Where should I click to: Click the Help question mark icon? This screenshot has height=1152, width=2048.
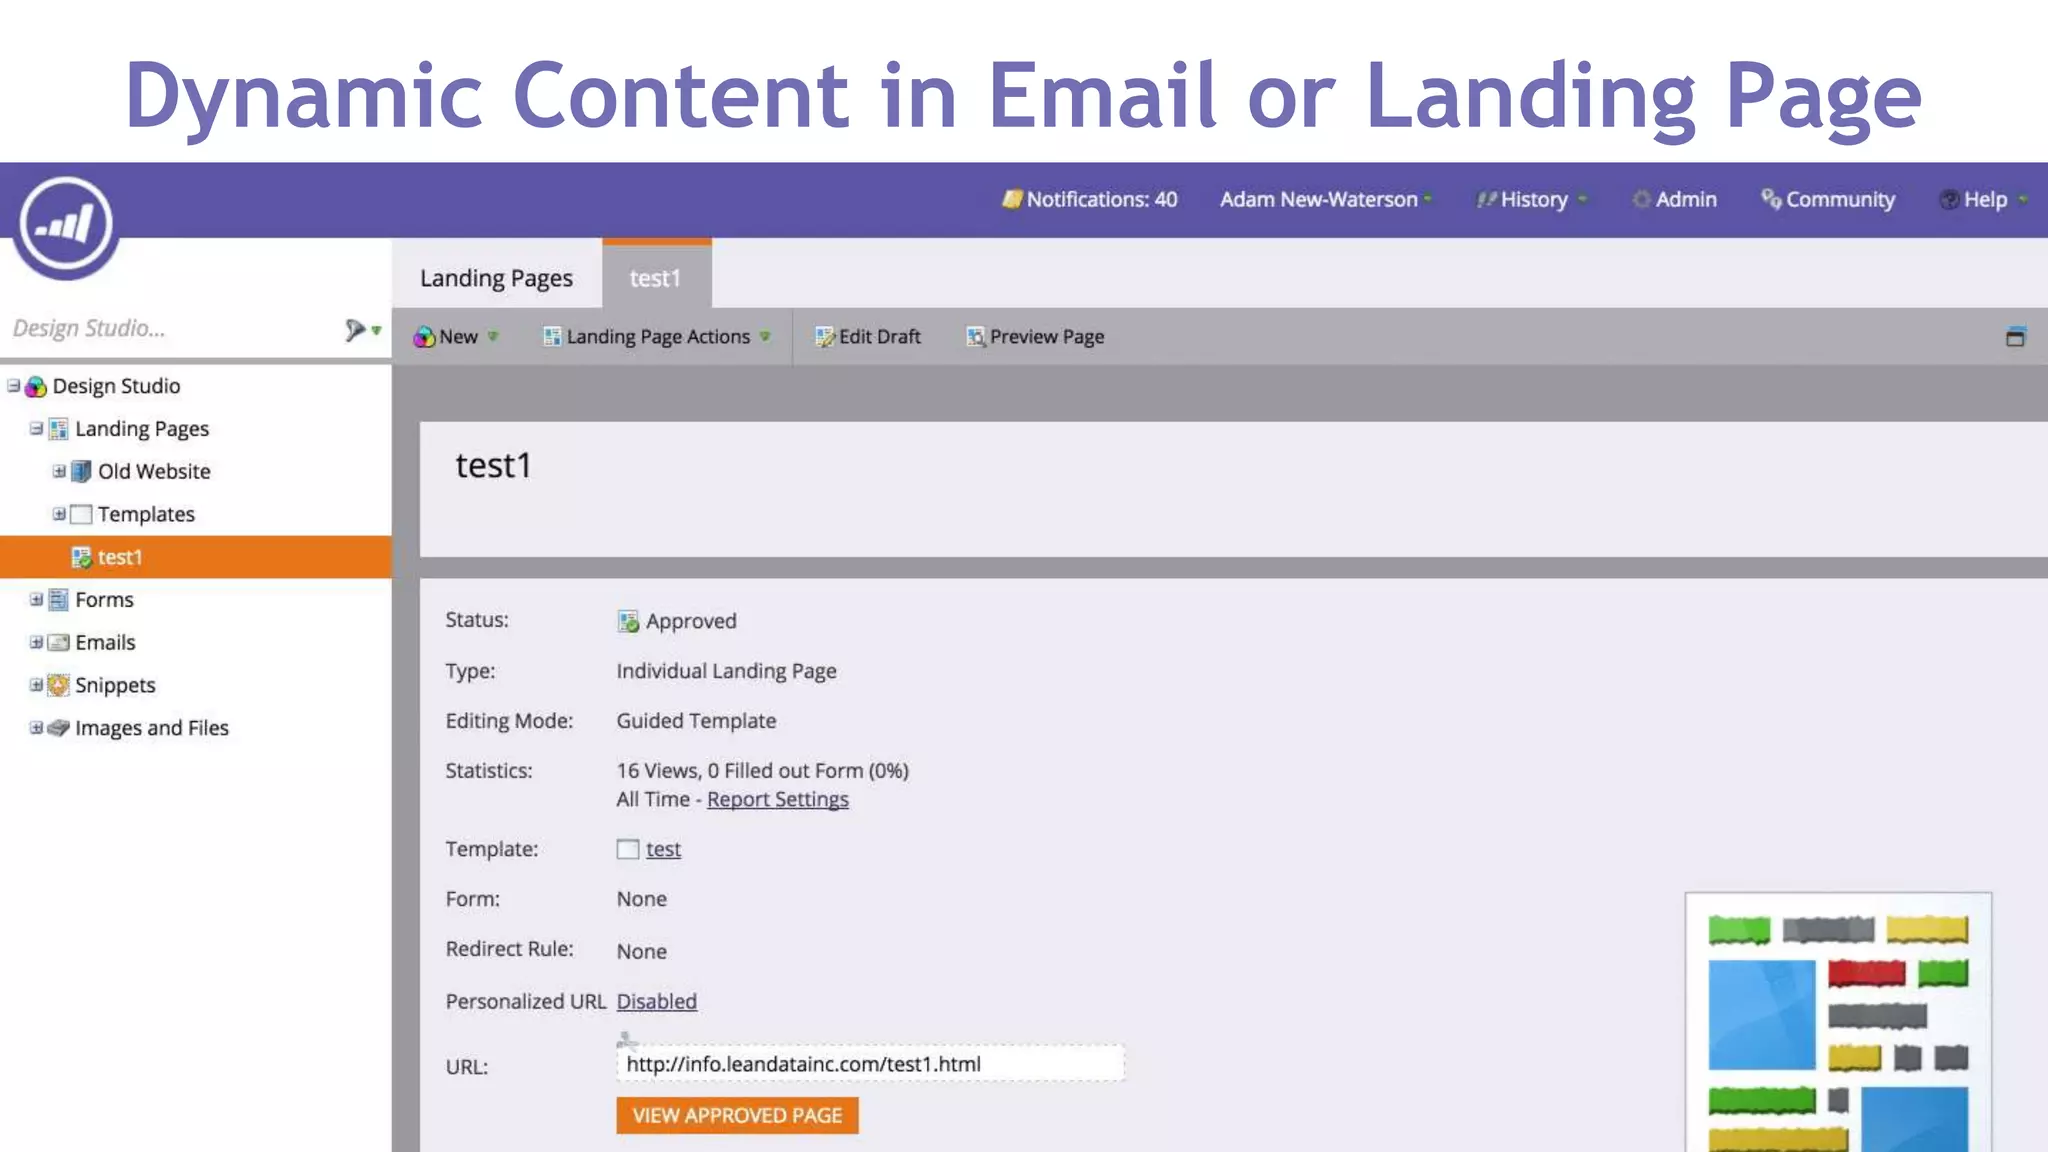pos(1949,199)
